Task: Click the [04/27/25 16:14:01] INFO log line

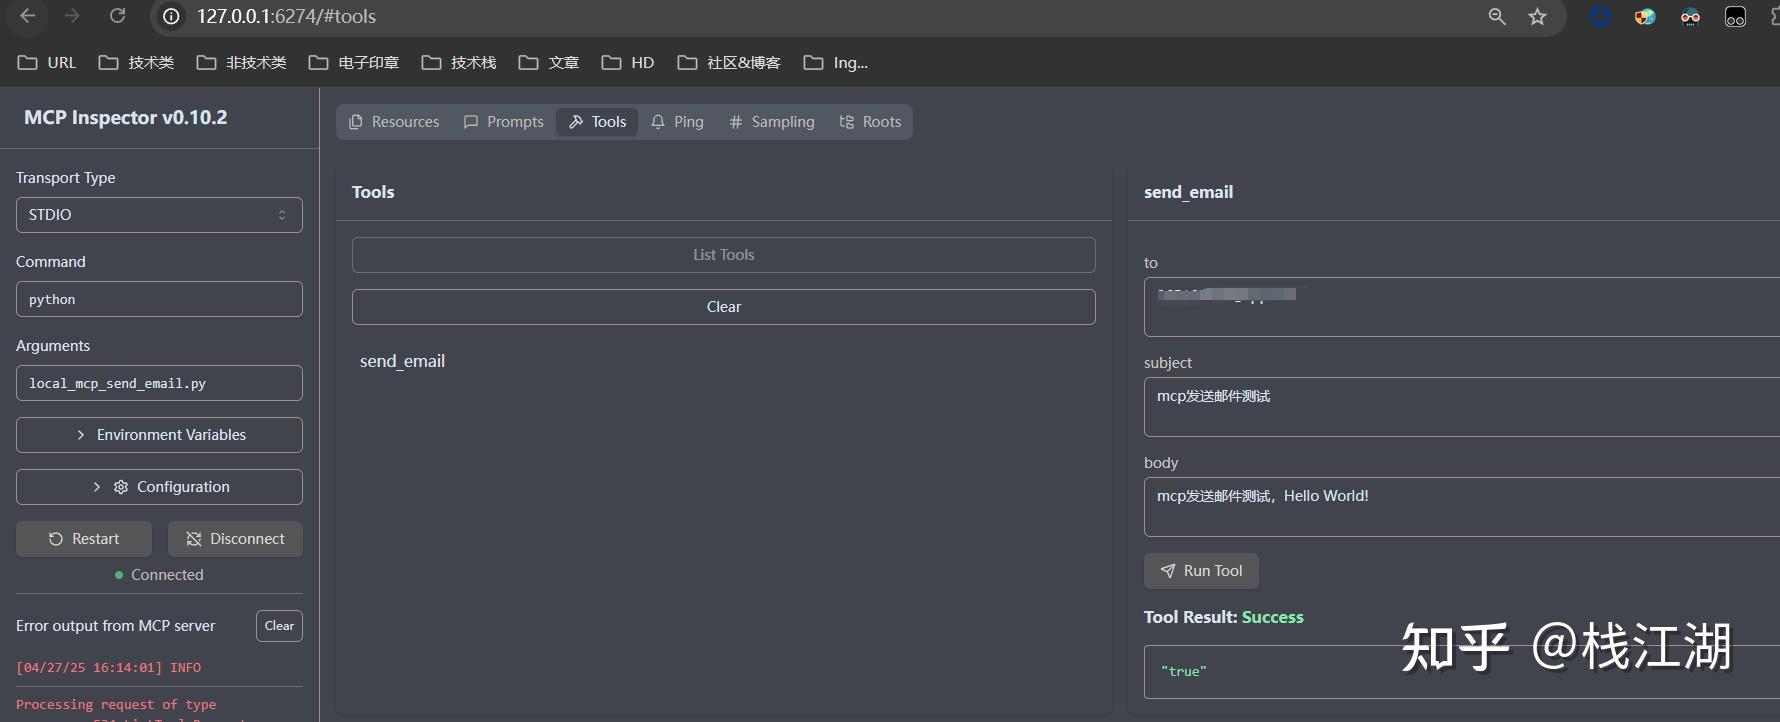Action: (x=108, y=667)
